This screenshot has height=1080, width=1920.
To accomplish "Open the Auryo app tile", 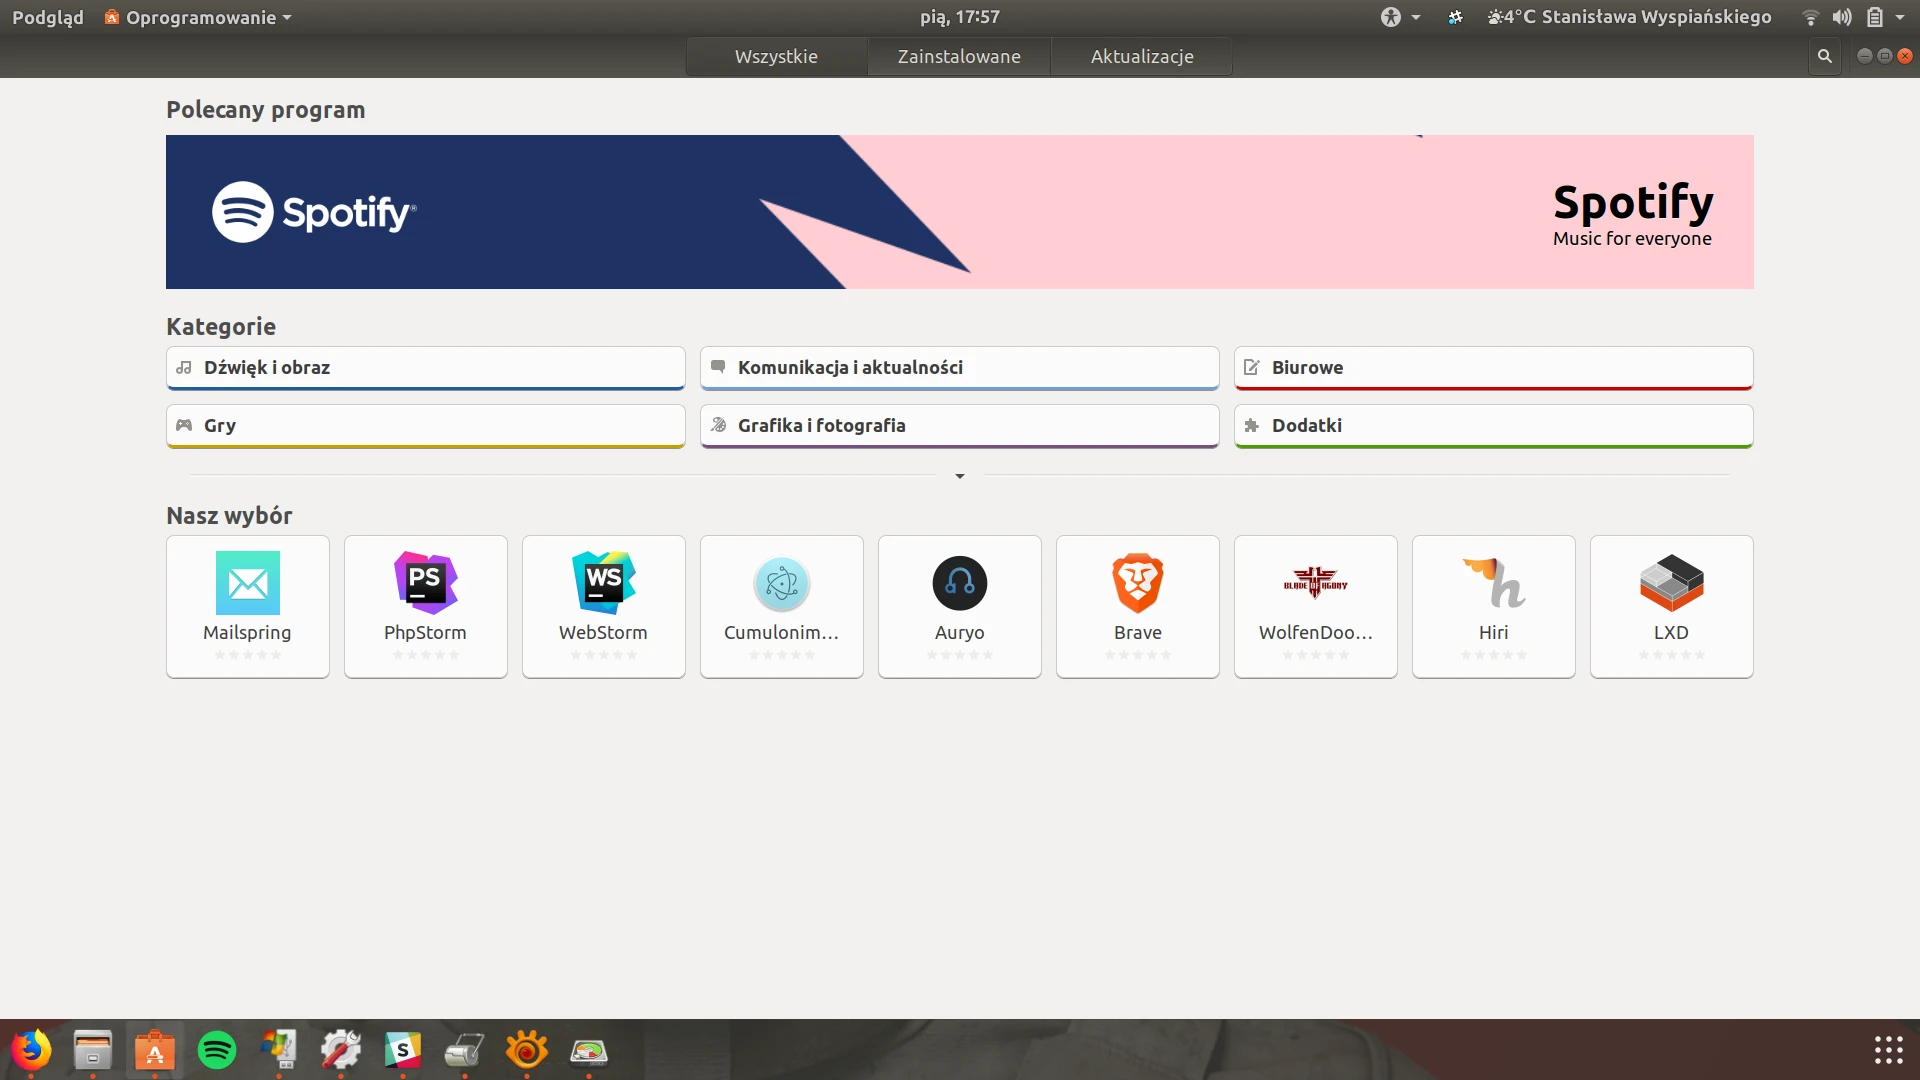I will point(960,607).
